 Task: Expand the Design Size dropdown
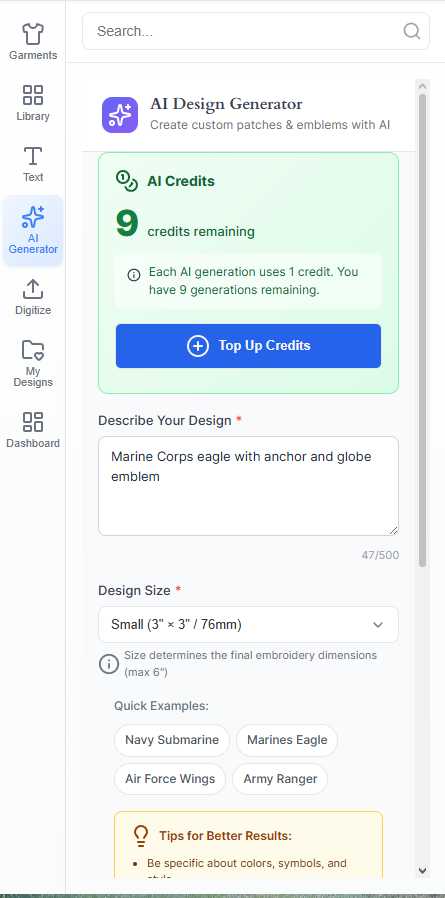point(248,624)
